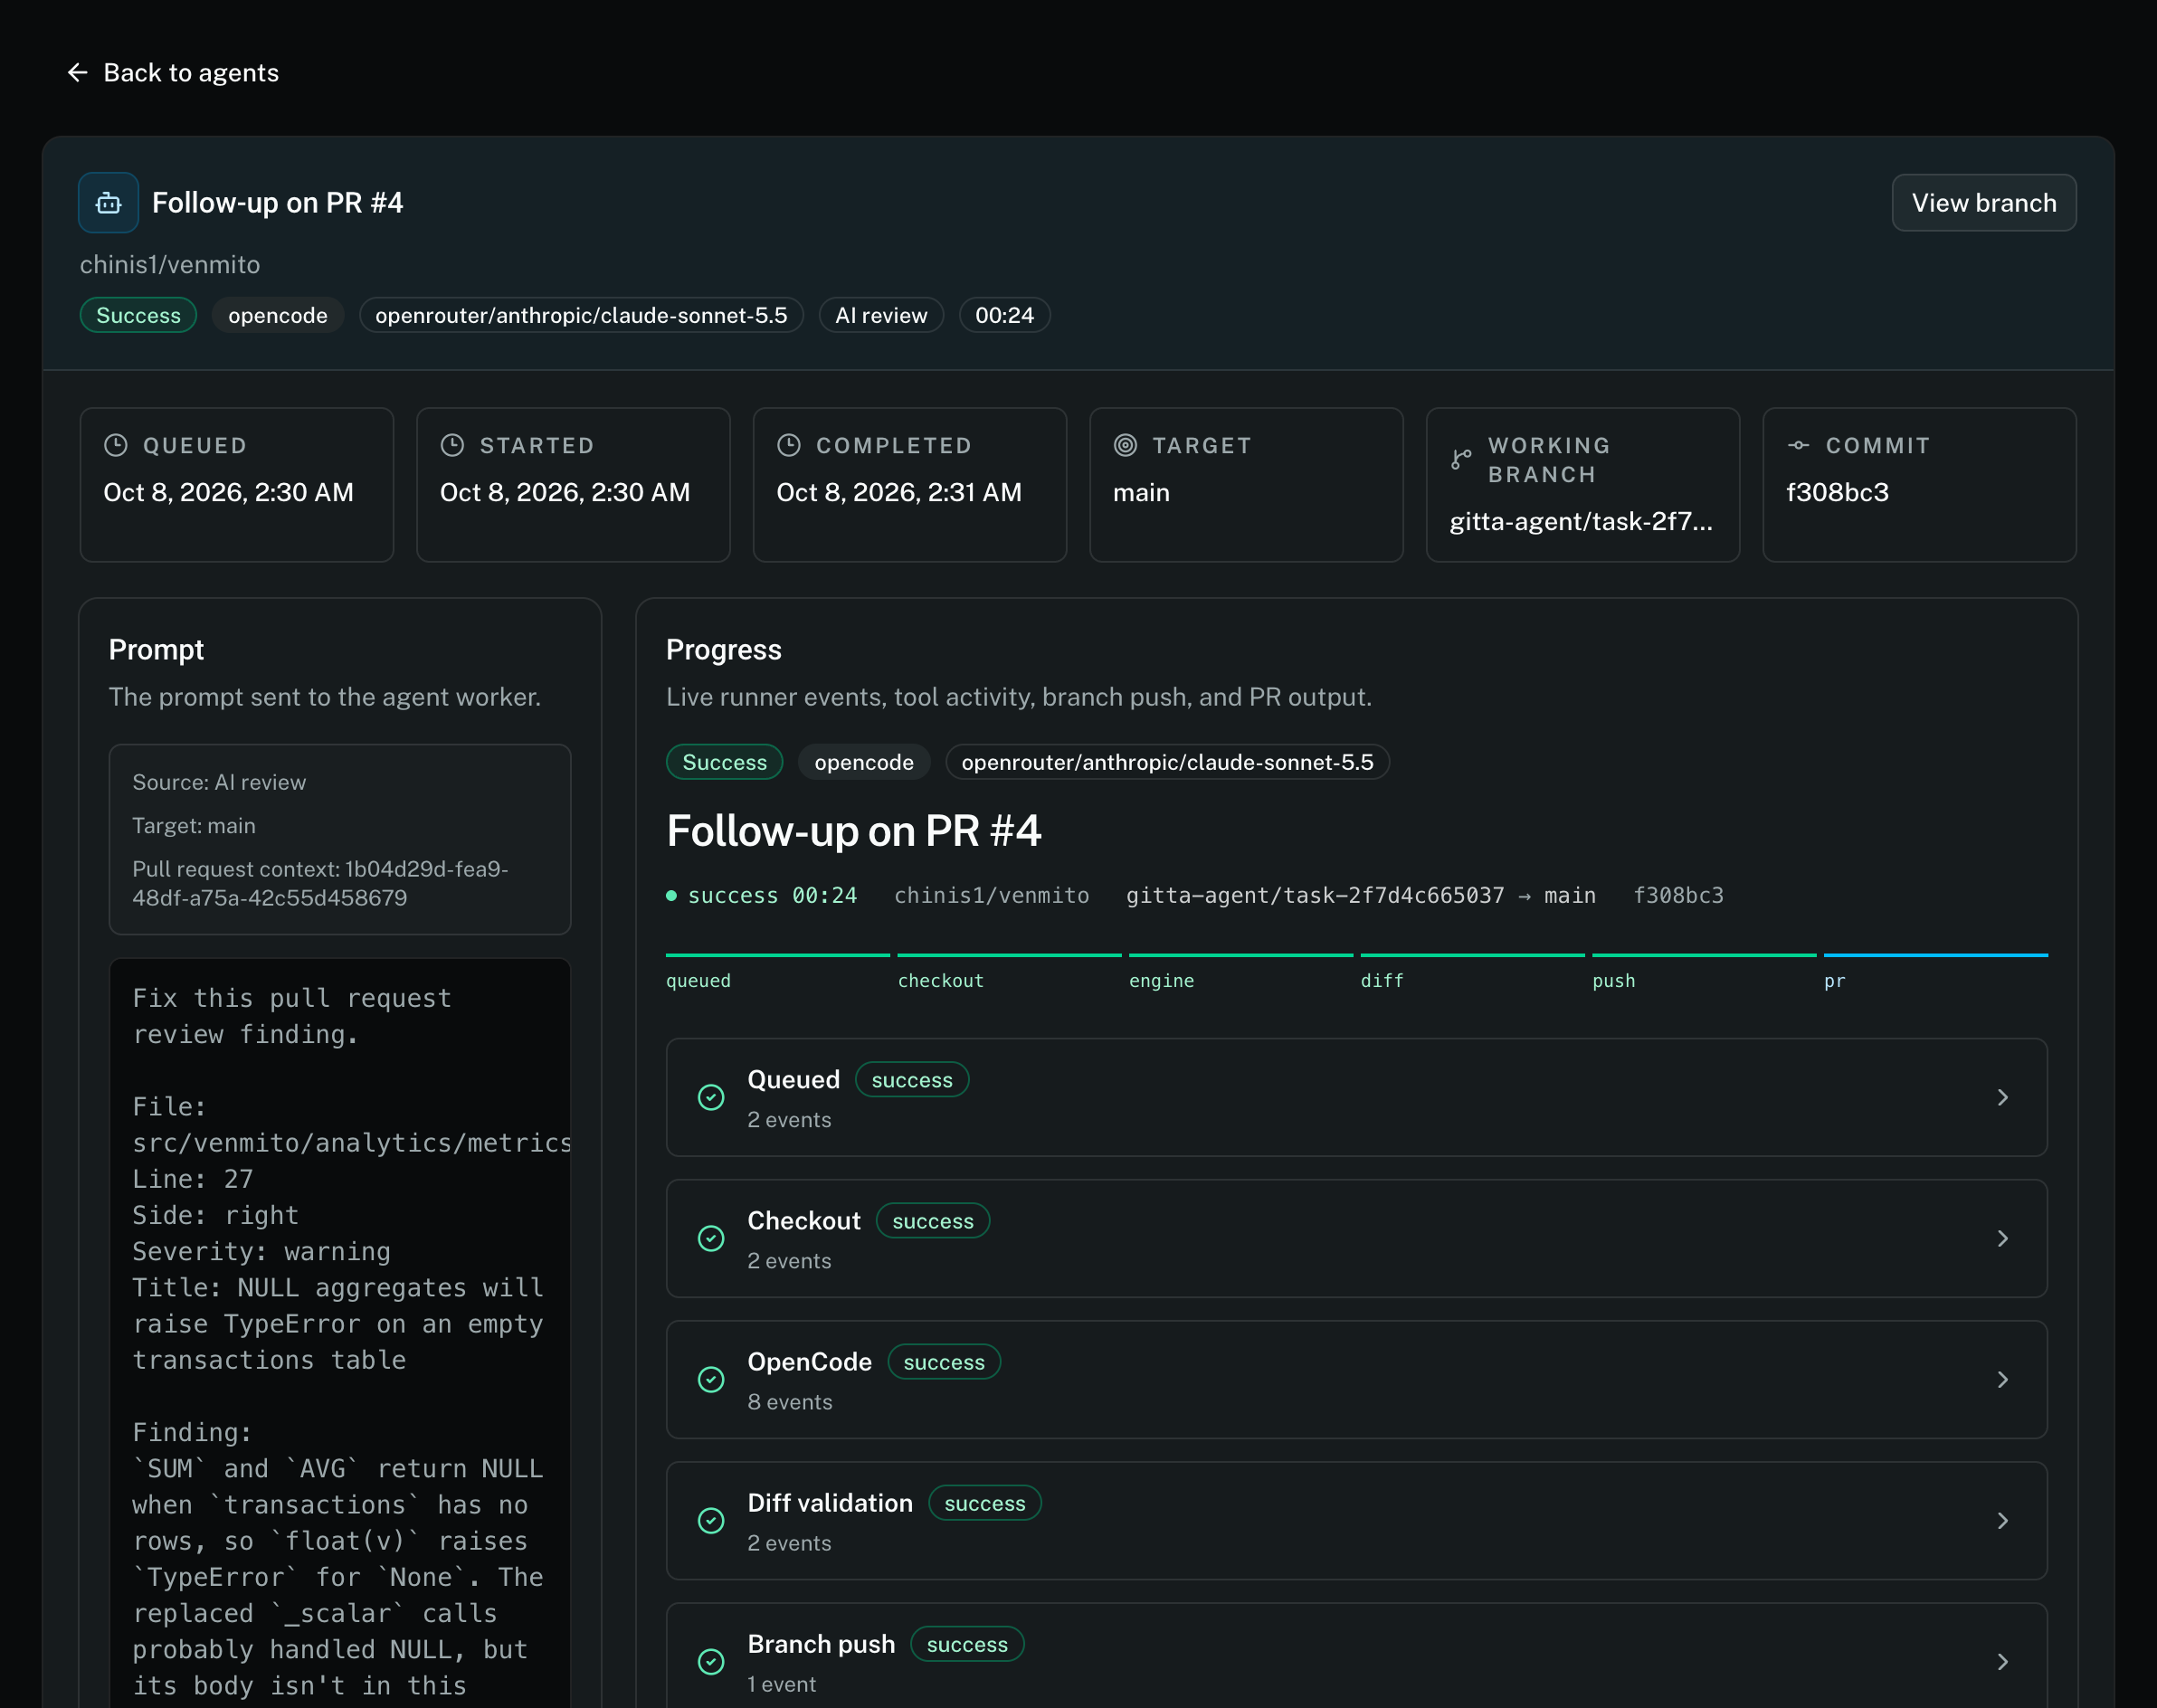Screen dimensions: 2157x1708
Task: Click the check icon on Diff validation row
Action: point(711,1521)
